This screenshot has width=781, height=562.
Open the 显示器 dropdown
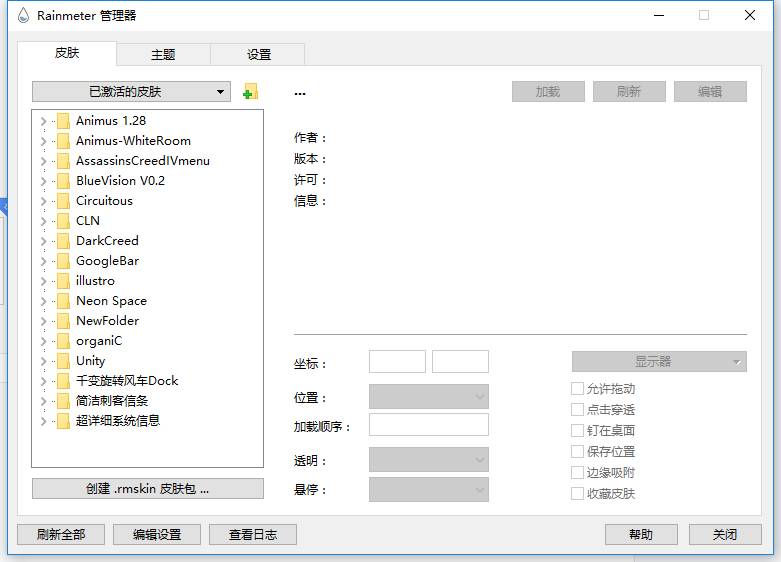(x=659, y=362)
